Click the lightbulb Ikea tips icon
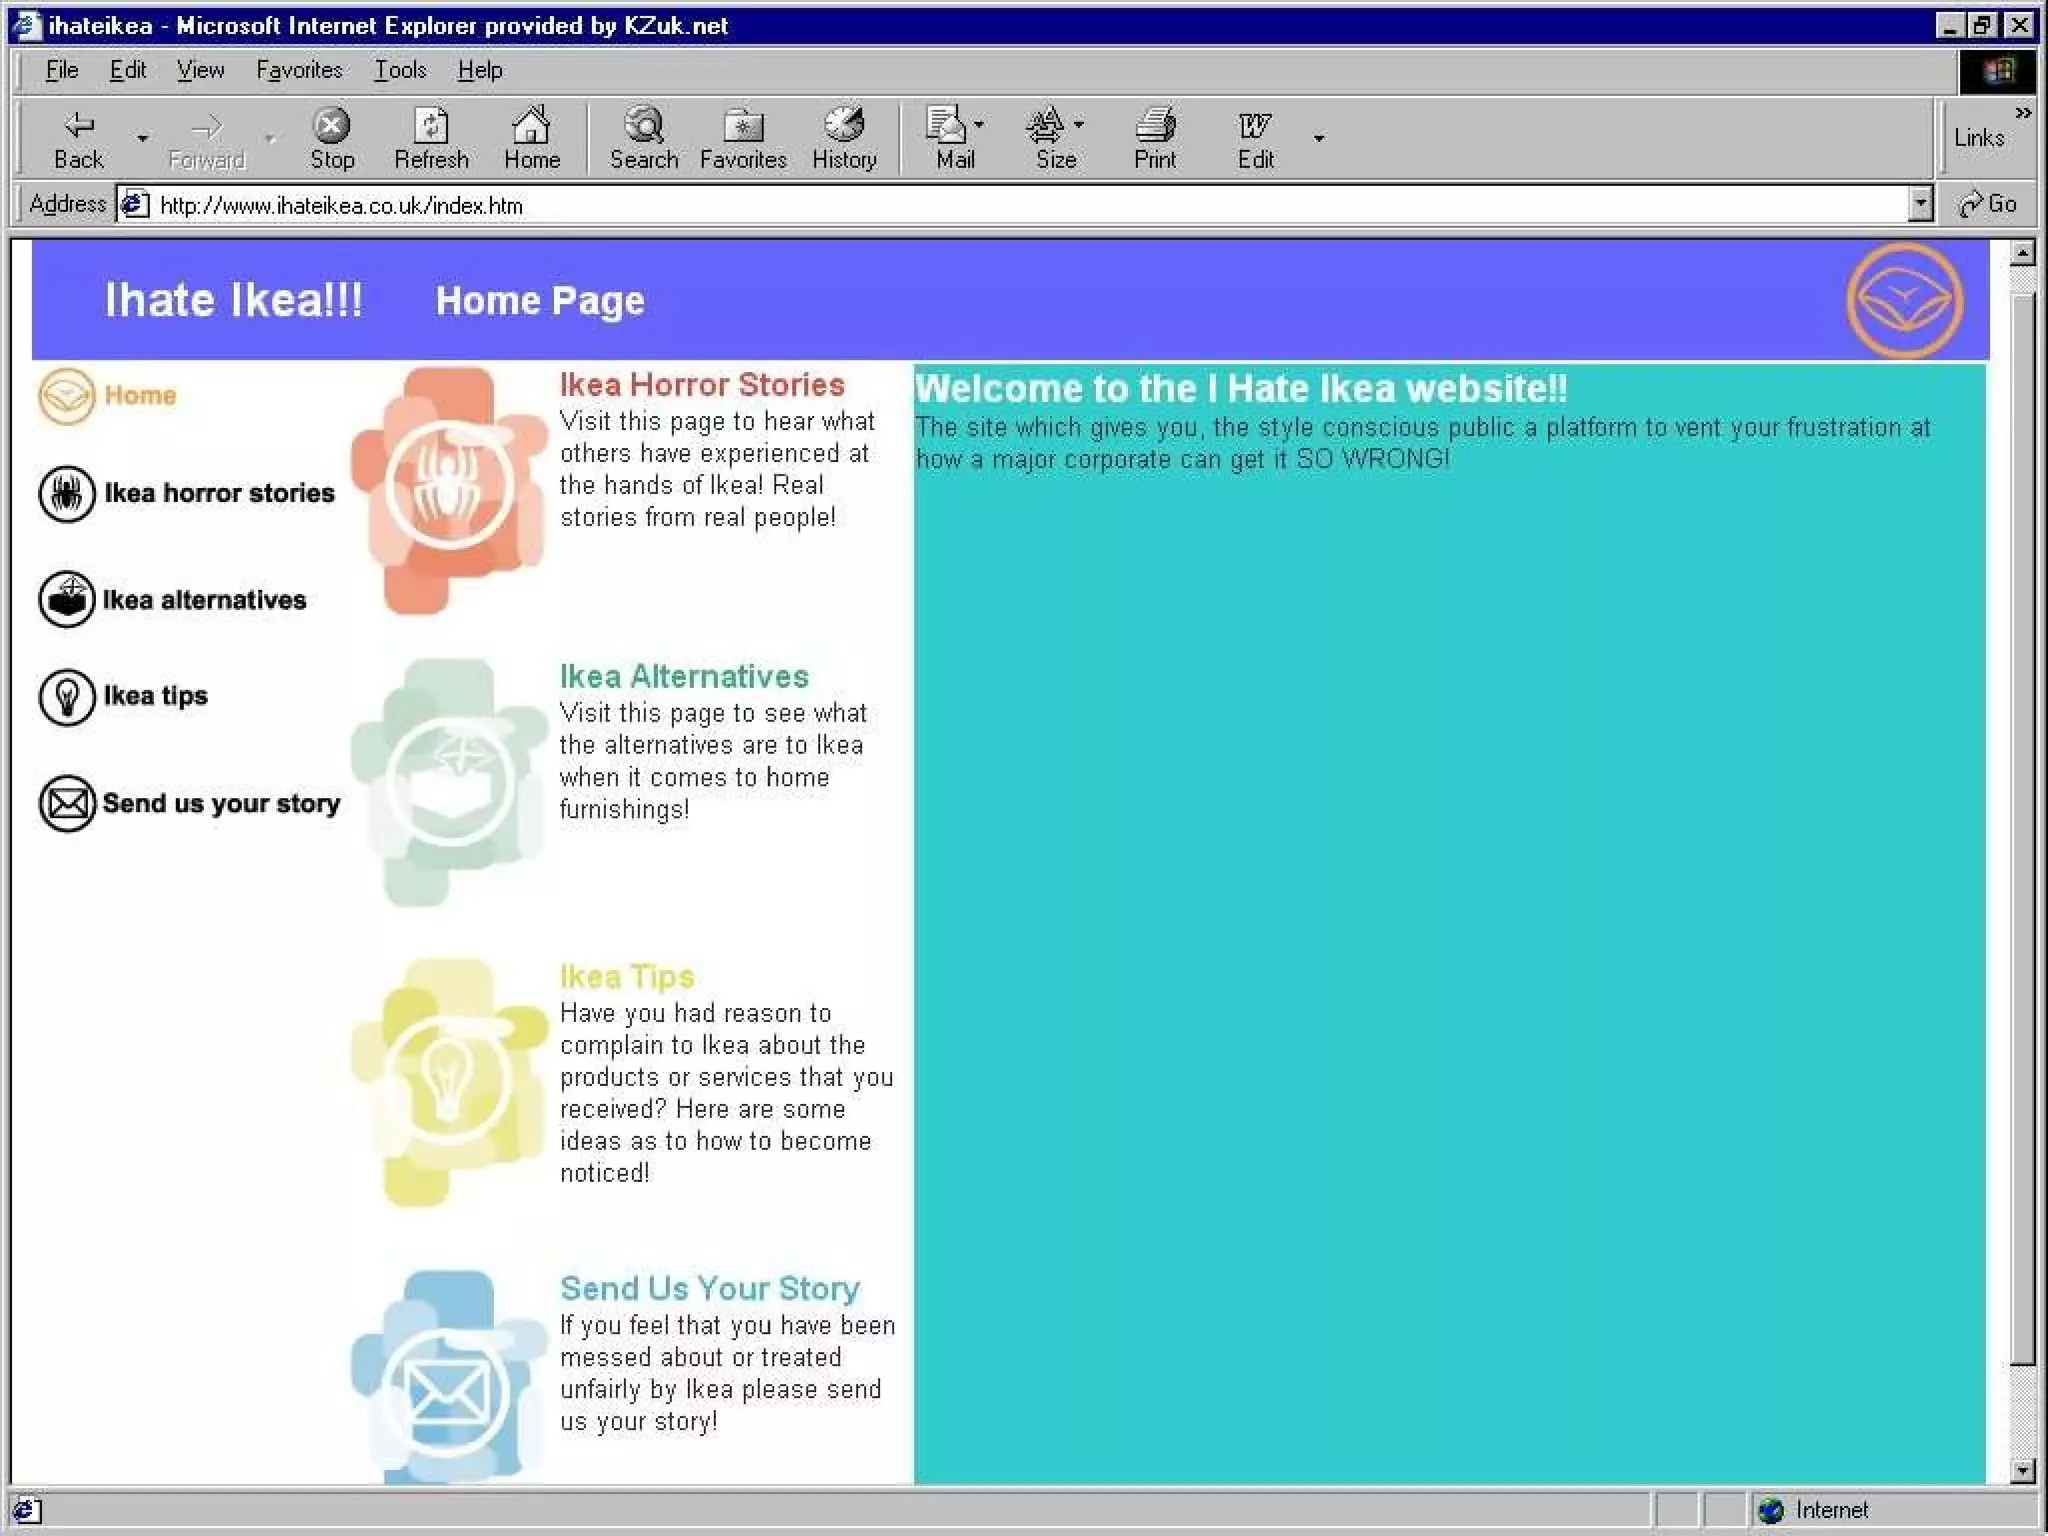The height and width of the screenshot is (1536, 2048). click(67, 697)
